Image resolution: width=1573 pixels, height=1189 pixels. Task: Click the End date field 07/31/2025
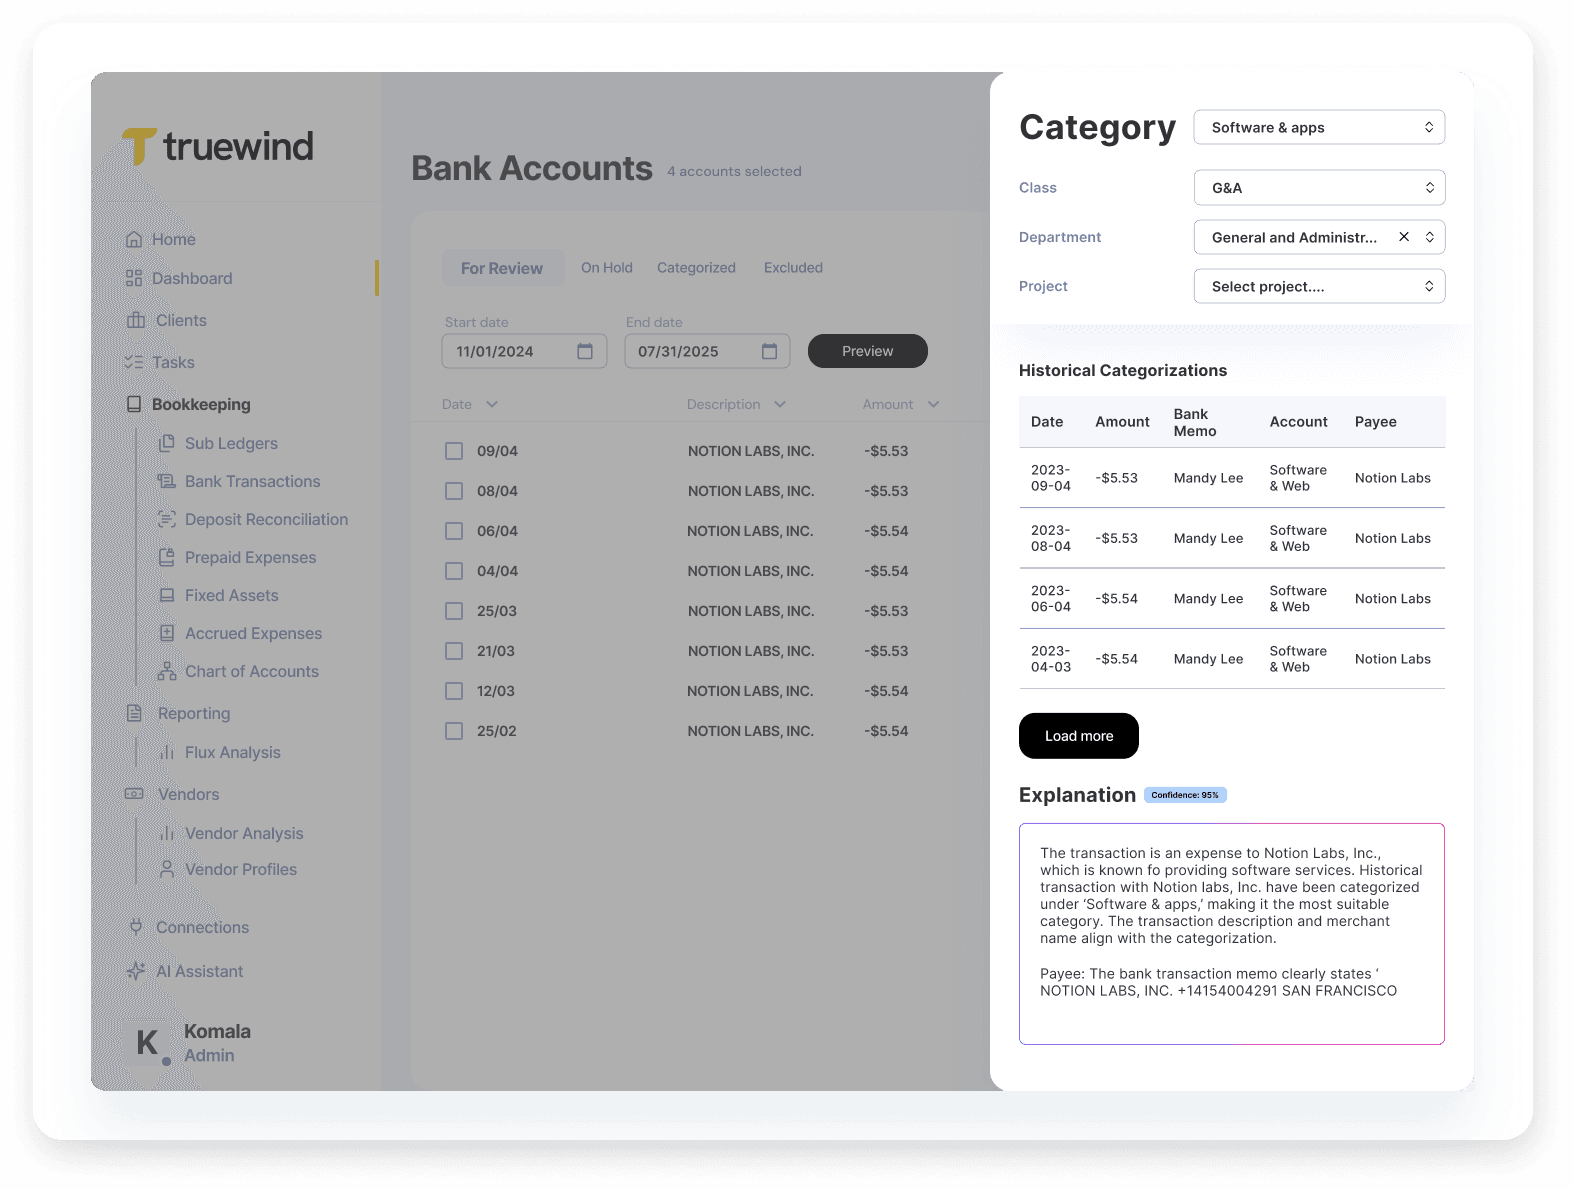707,351
